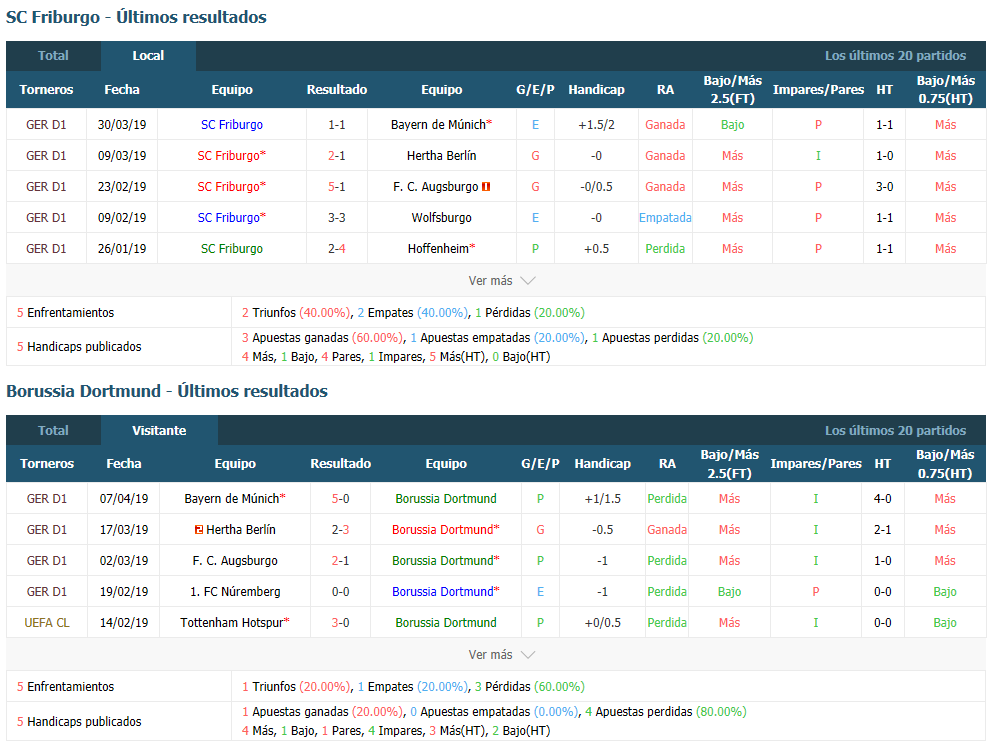Screen dimensions: 993x747
Task: Open Wolfsburgo team link
Action: (441, 218)
